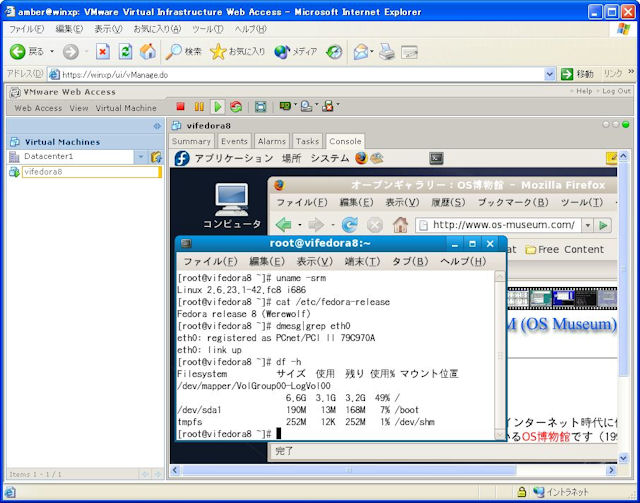Click the console horizontal scrollbar thumb
Image resolution: width=640 pixels, height=503 pixels.
349,470
